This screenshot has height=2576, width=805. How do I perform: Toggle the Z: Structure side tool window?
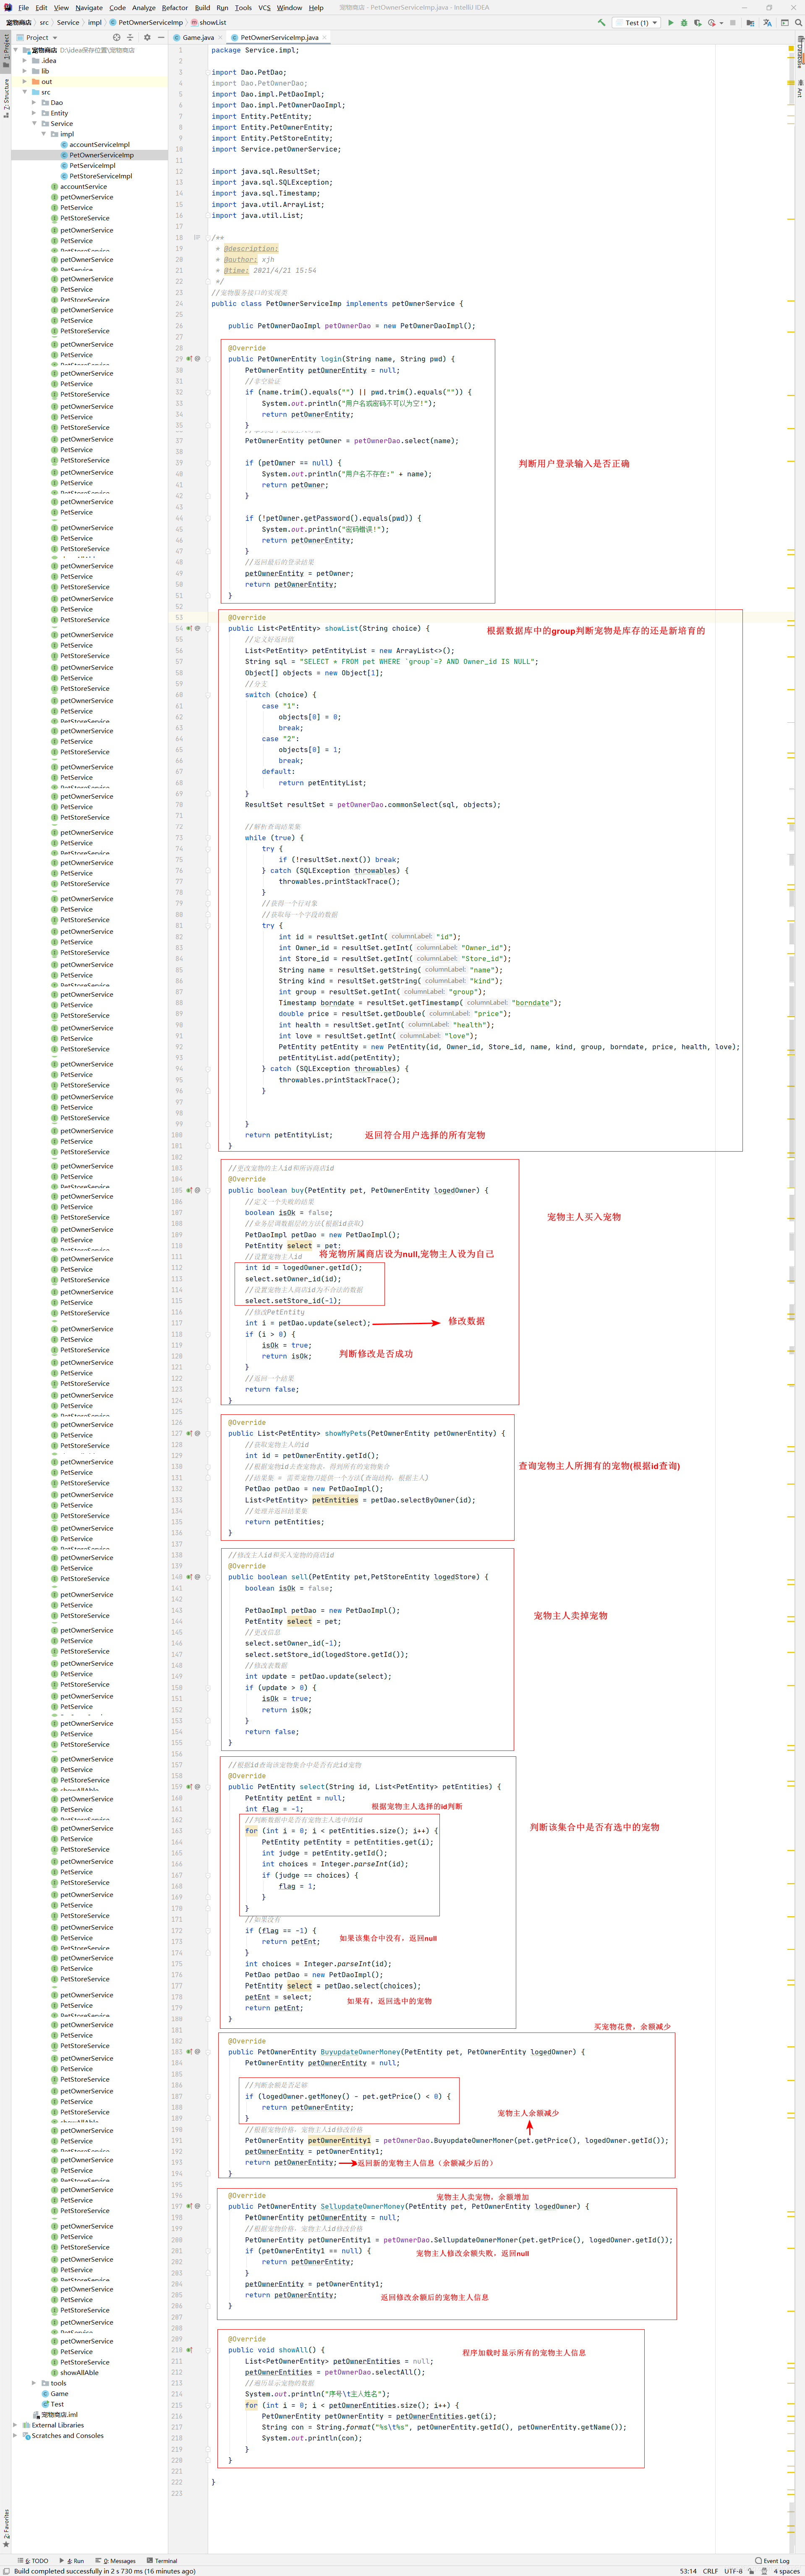point(5,98)
